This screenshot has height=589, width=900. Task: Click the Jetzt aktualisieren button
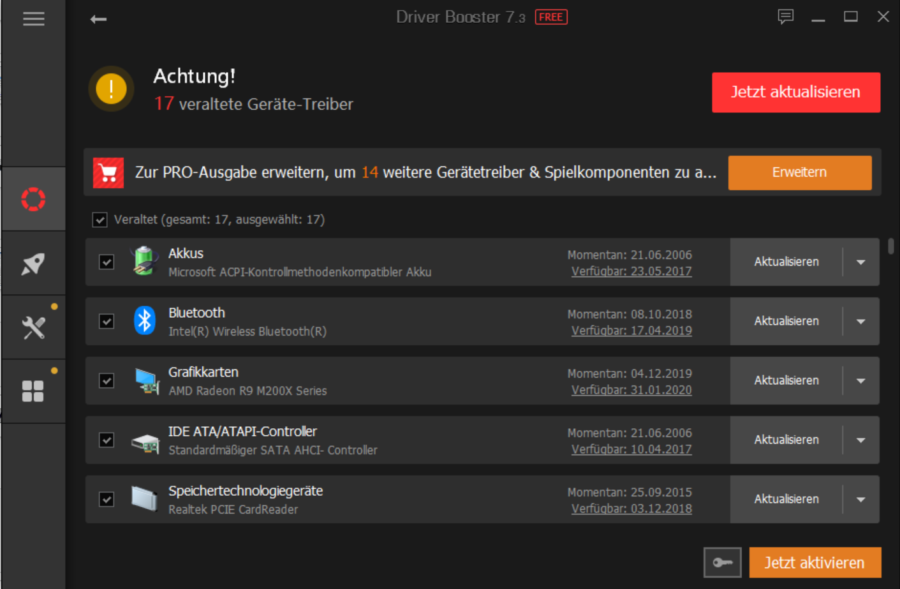[795, 91]
